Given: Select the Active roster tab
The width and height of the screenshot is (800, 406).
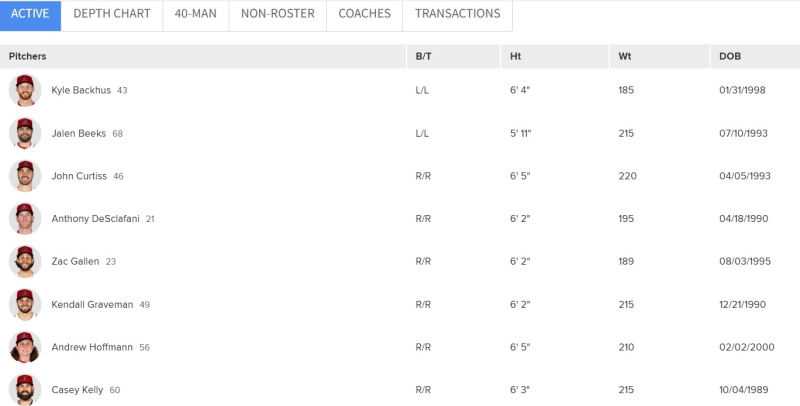Looking at the screenshot, I should tap(30, 15).
